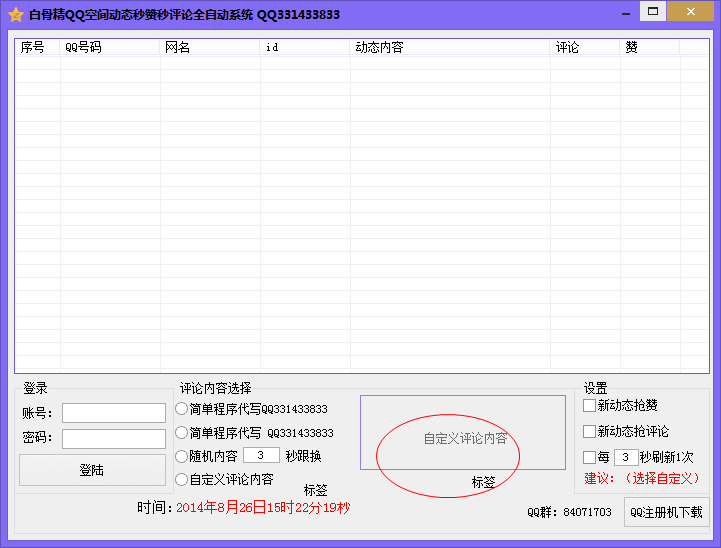Click the 登录 group title

35,388
